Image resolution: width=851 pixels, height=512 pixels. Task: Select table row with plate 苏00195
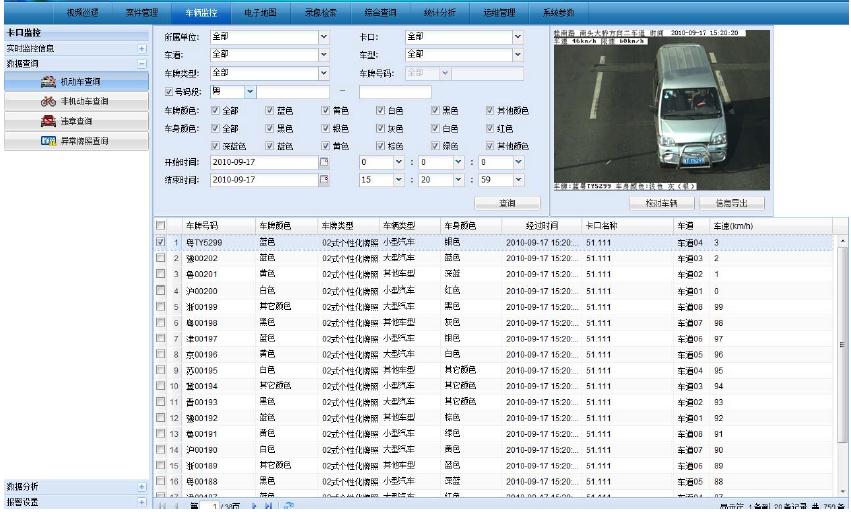coord(493,370)
